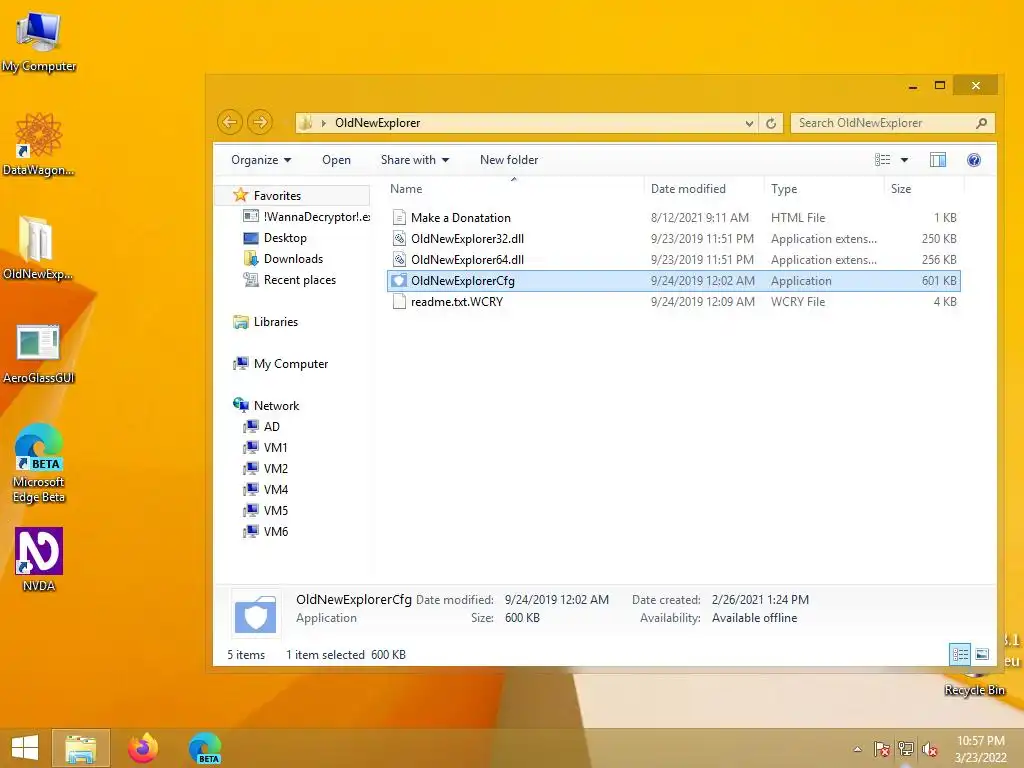Open network tray icon

(906, 749)
